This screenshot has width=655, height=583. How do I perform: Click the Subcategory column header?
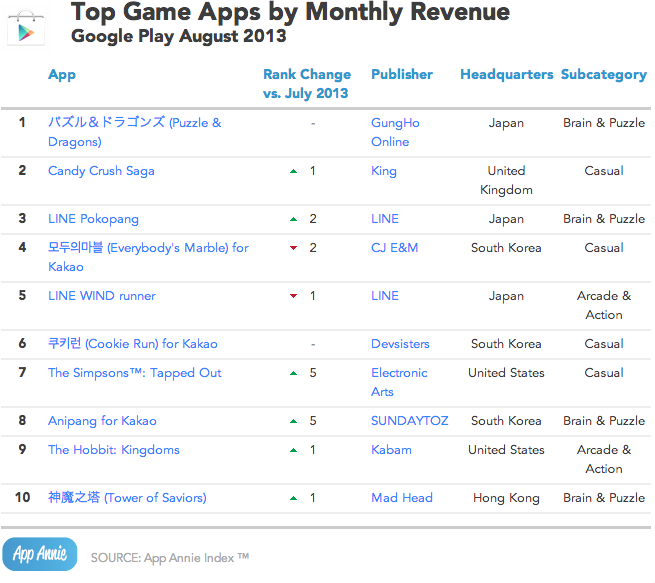click(604, 75)
